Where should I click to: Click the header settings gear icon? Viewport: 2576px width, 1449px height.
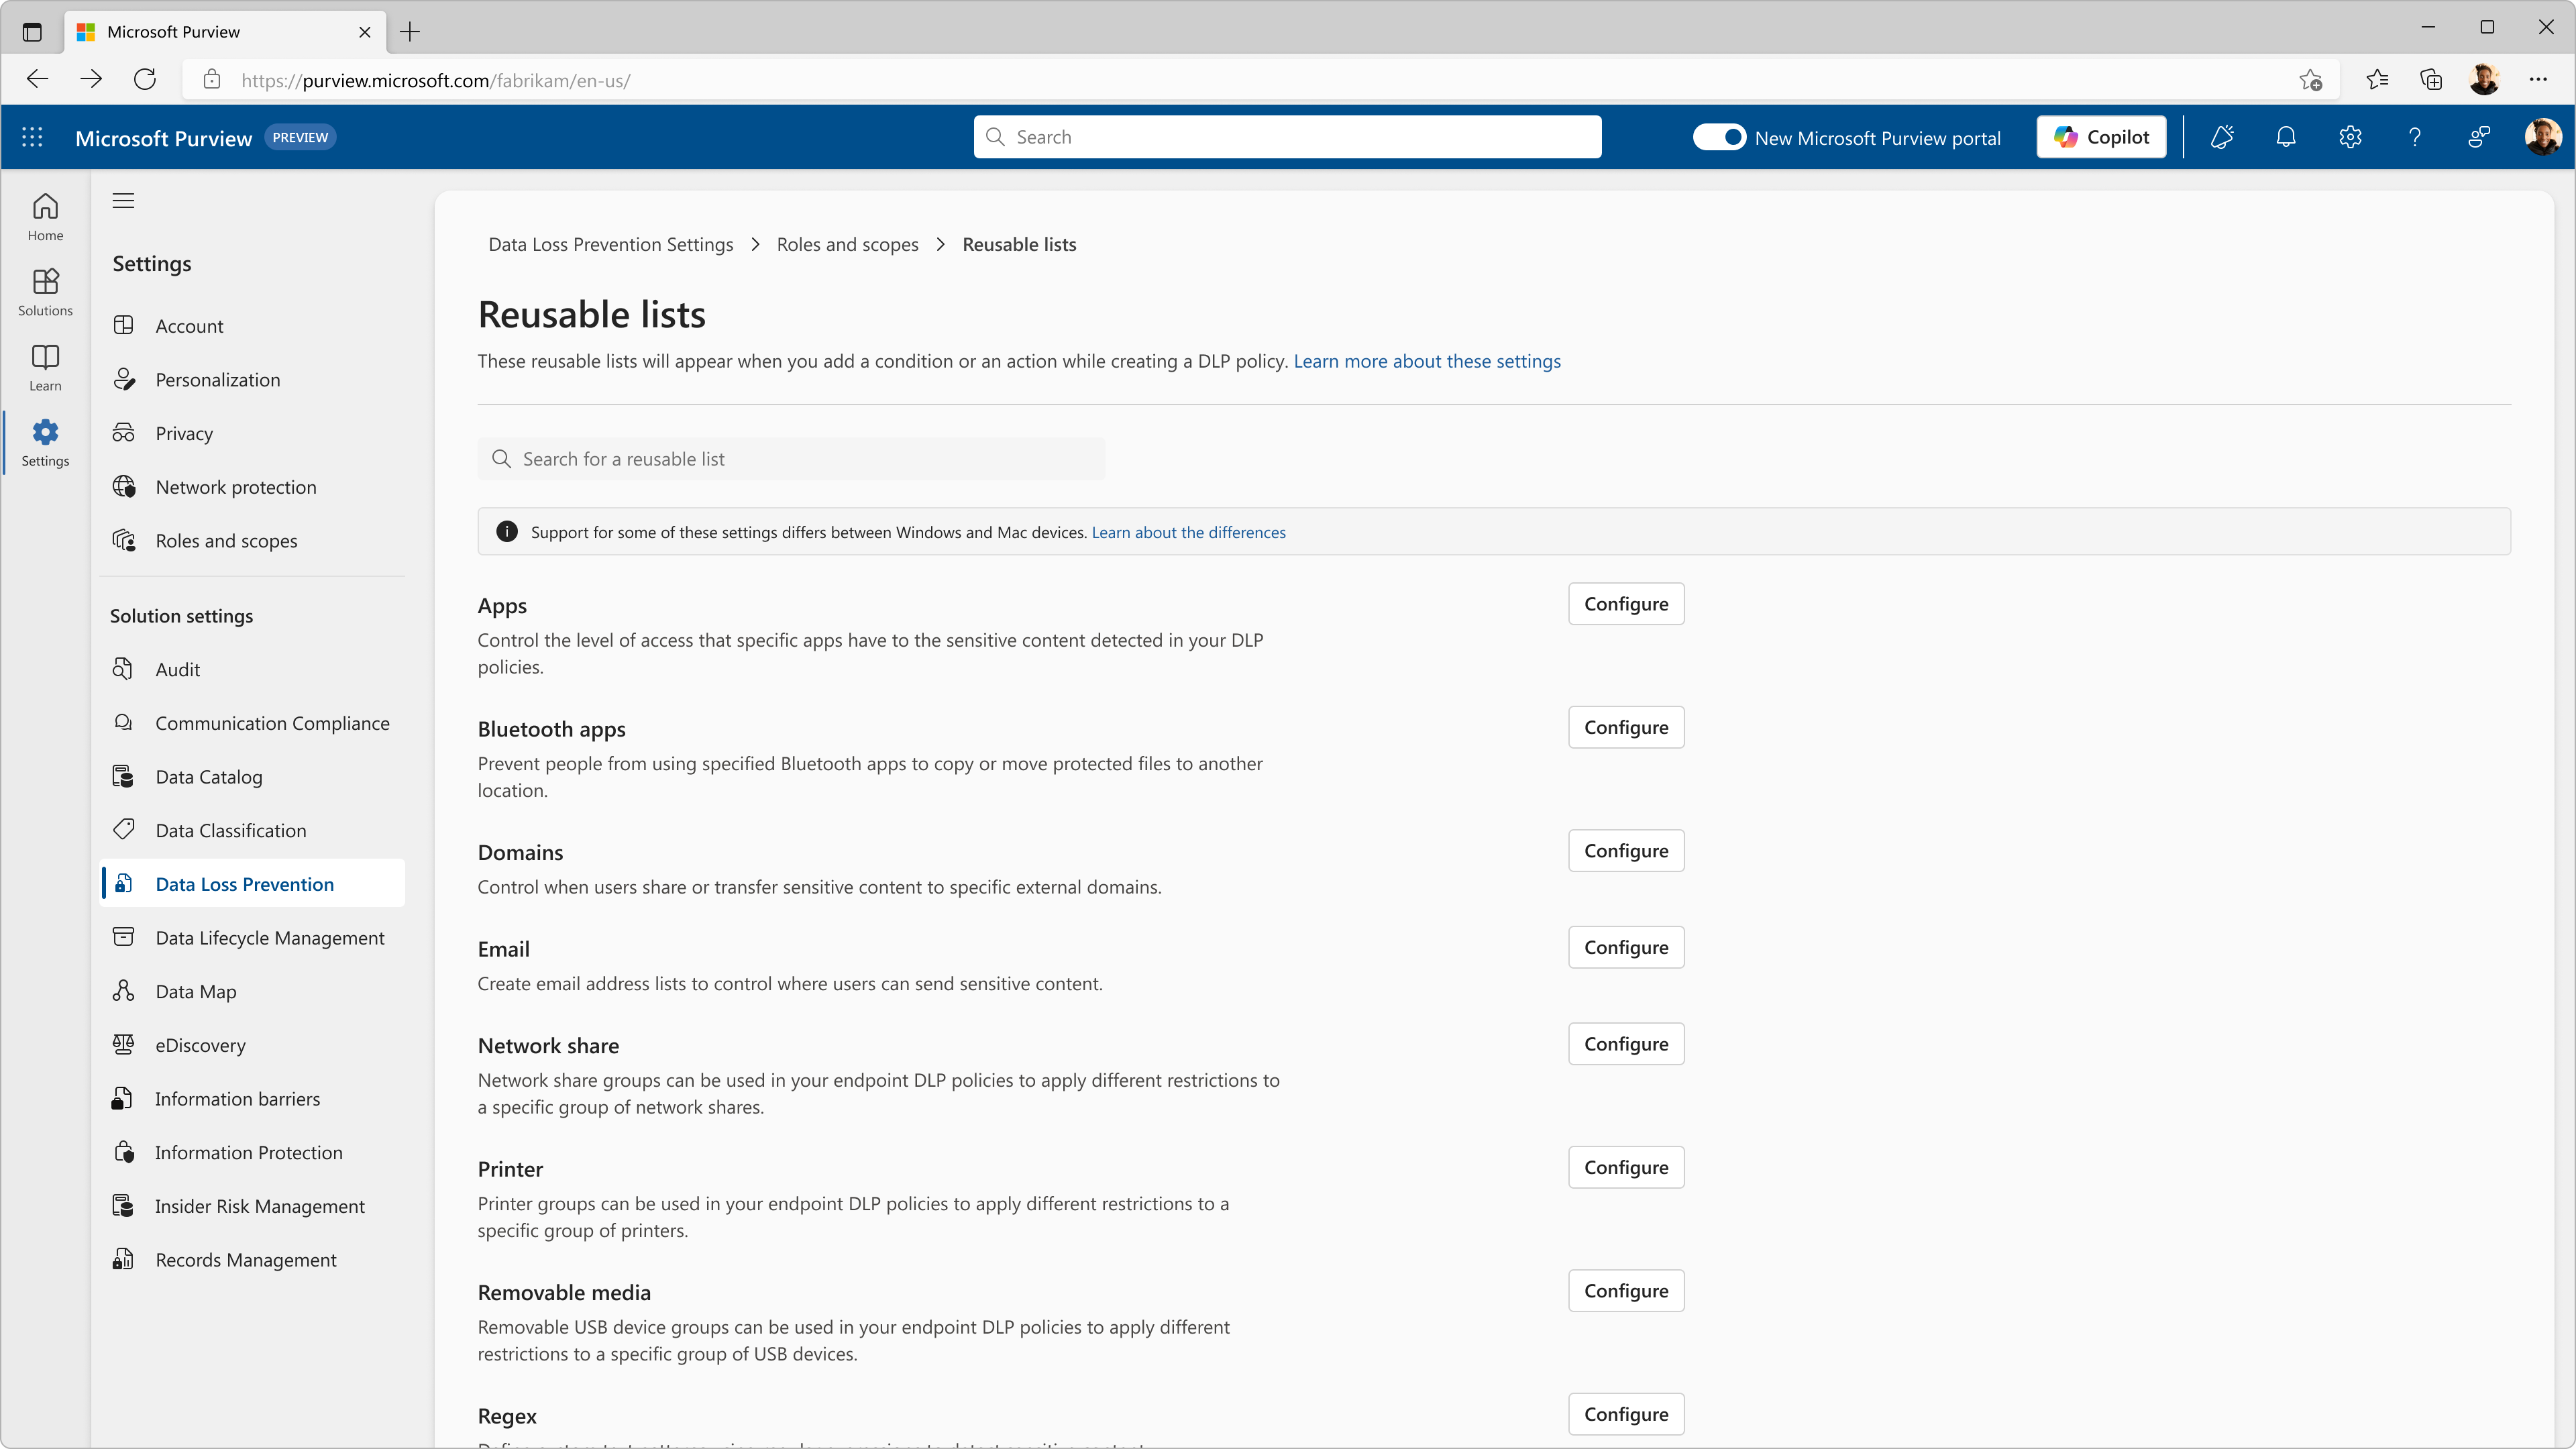(2350, 137)
